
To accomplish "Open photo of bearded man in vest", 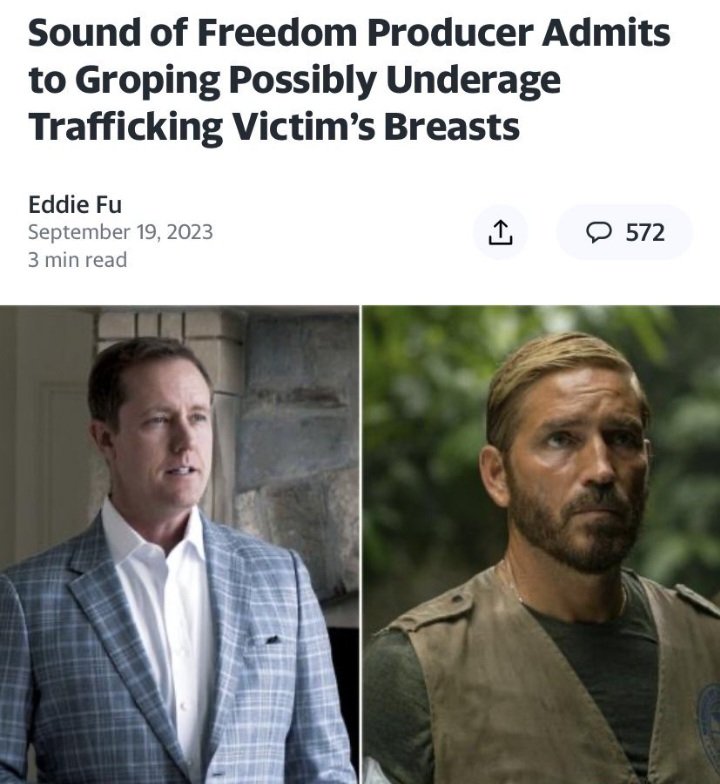I will tap(541, 544).
